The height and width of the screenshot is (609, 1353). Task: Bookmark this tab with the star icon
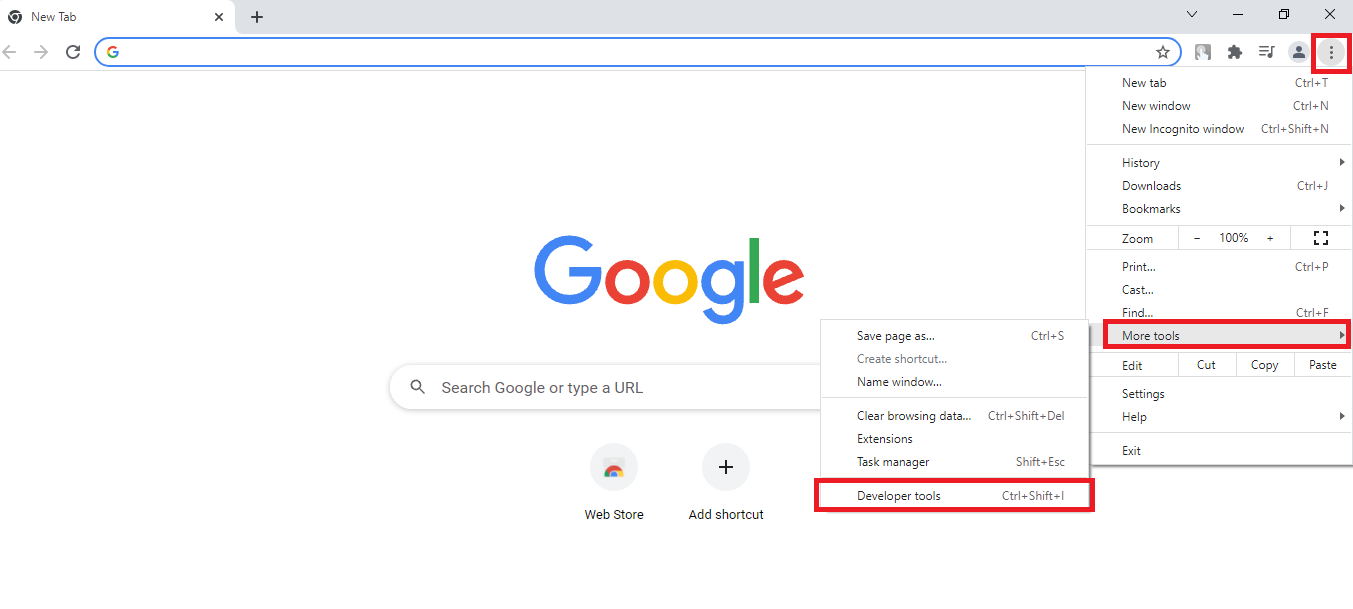click(x=1163, y=52)
